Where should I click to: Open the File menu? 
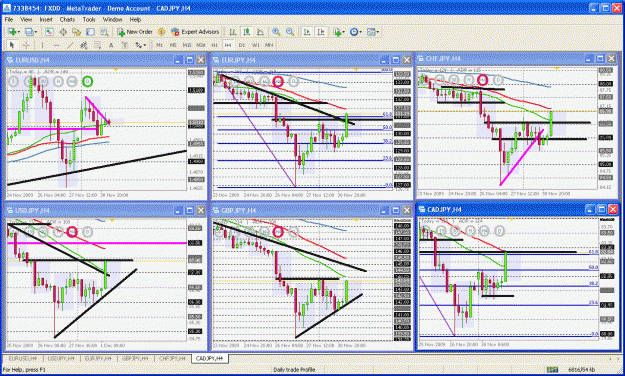pos(8,19)
